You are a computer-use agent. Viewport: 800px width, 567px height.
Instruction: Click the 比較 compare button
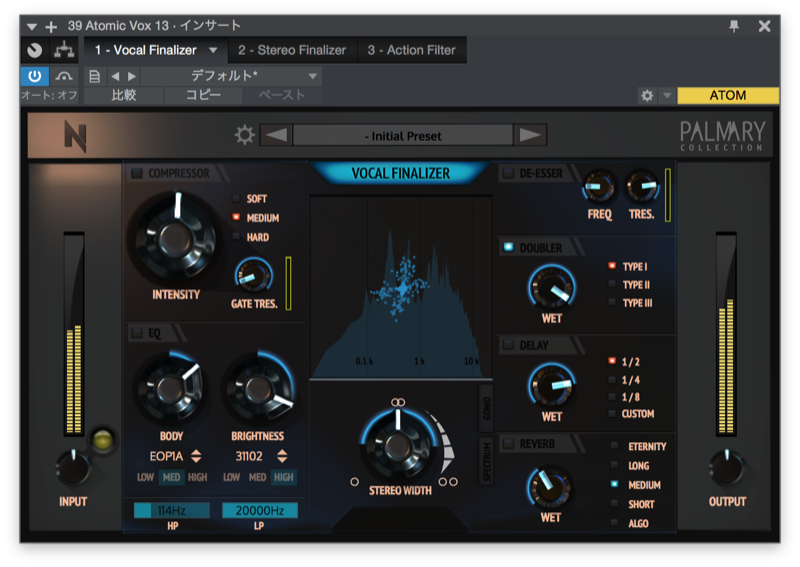[x=123, y=95]
